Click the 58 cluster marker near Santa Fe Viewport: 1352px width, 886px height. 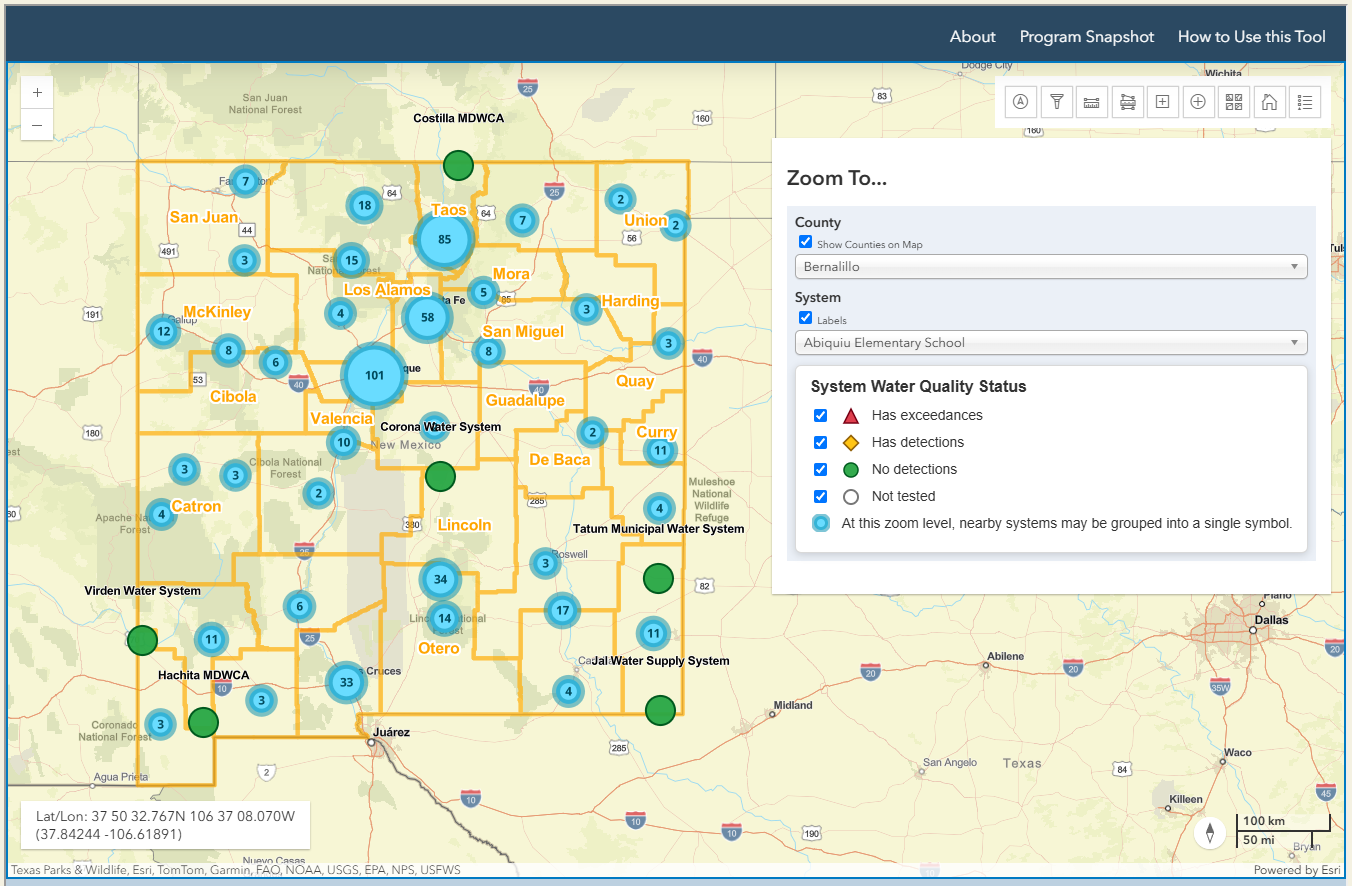coord(428,317)
